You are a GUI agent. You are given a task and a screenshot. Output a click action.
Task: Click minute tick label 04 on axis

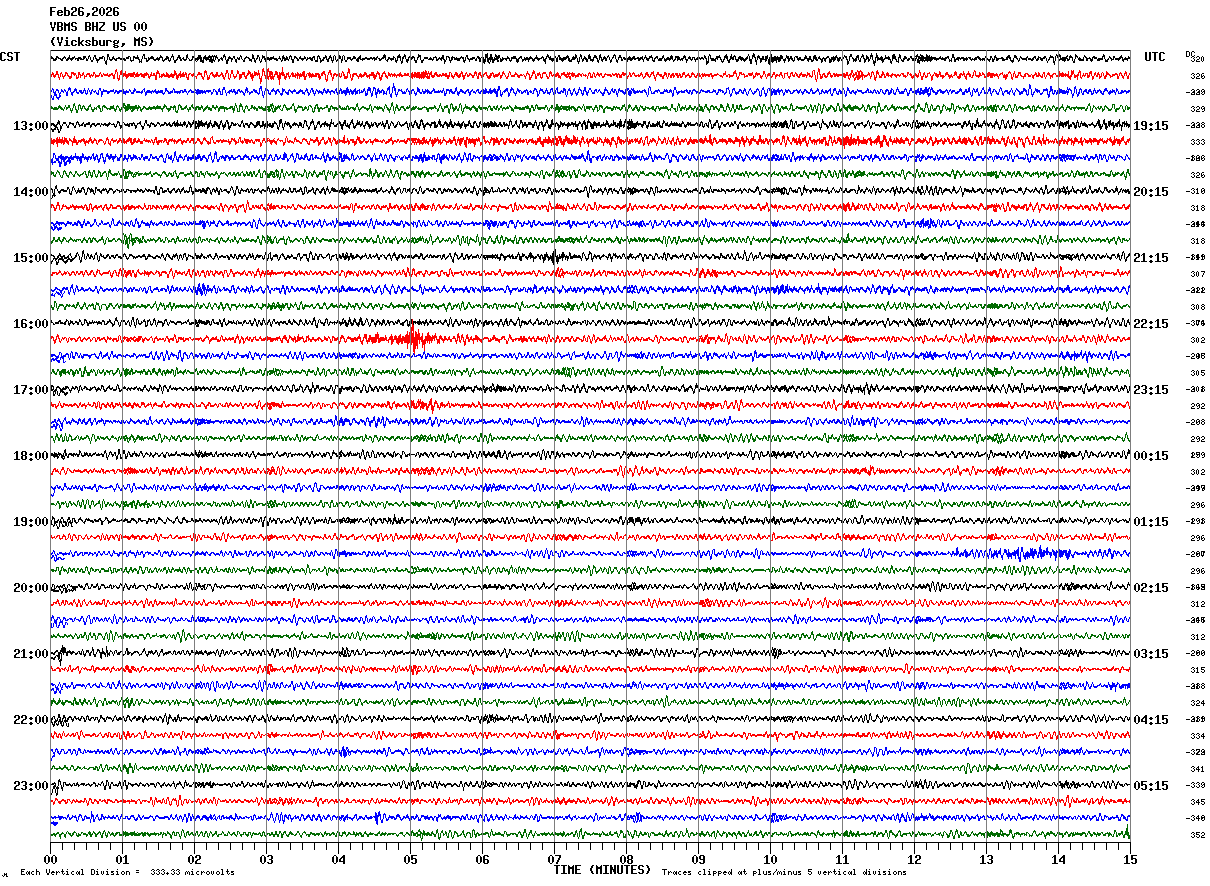338,859
